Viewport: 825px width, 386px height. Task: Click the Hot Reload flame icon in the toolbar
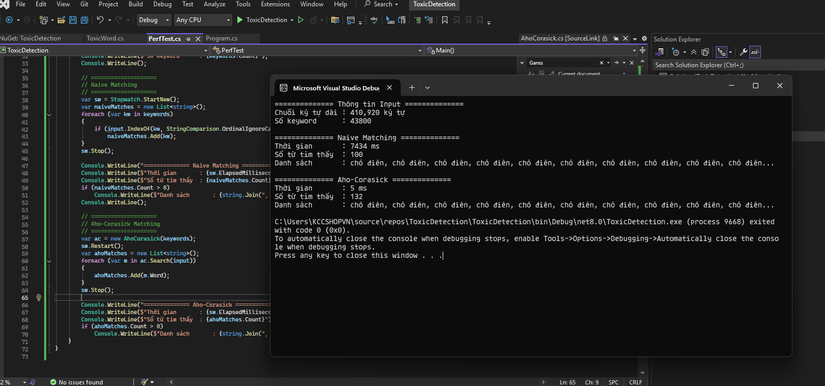[314, 20]
